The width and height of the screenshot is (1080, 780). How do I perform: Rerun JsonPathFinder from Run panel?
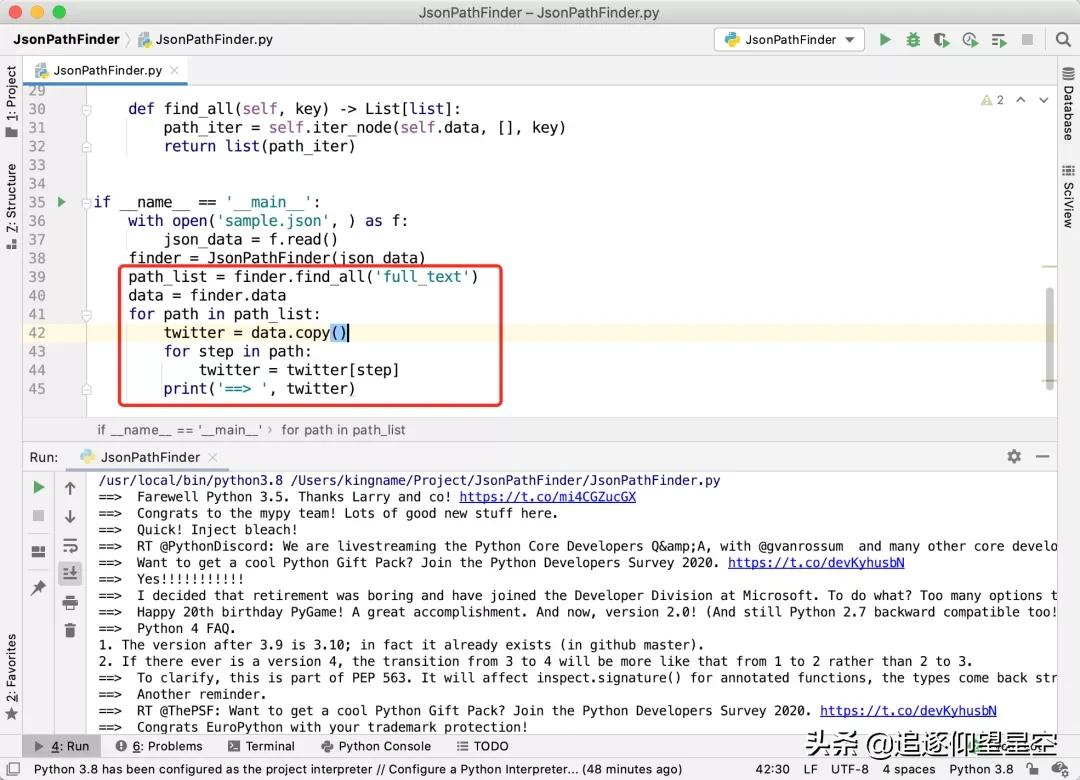pos(39,488)
